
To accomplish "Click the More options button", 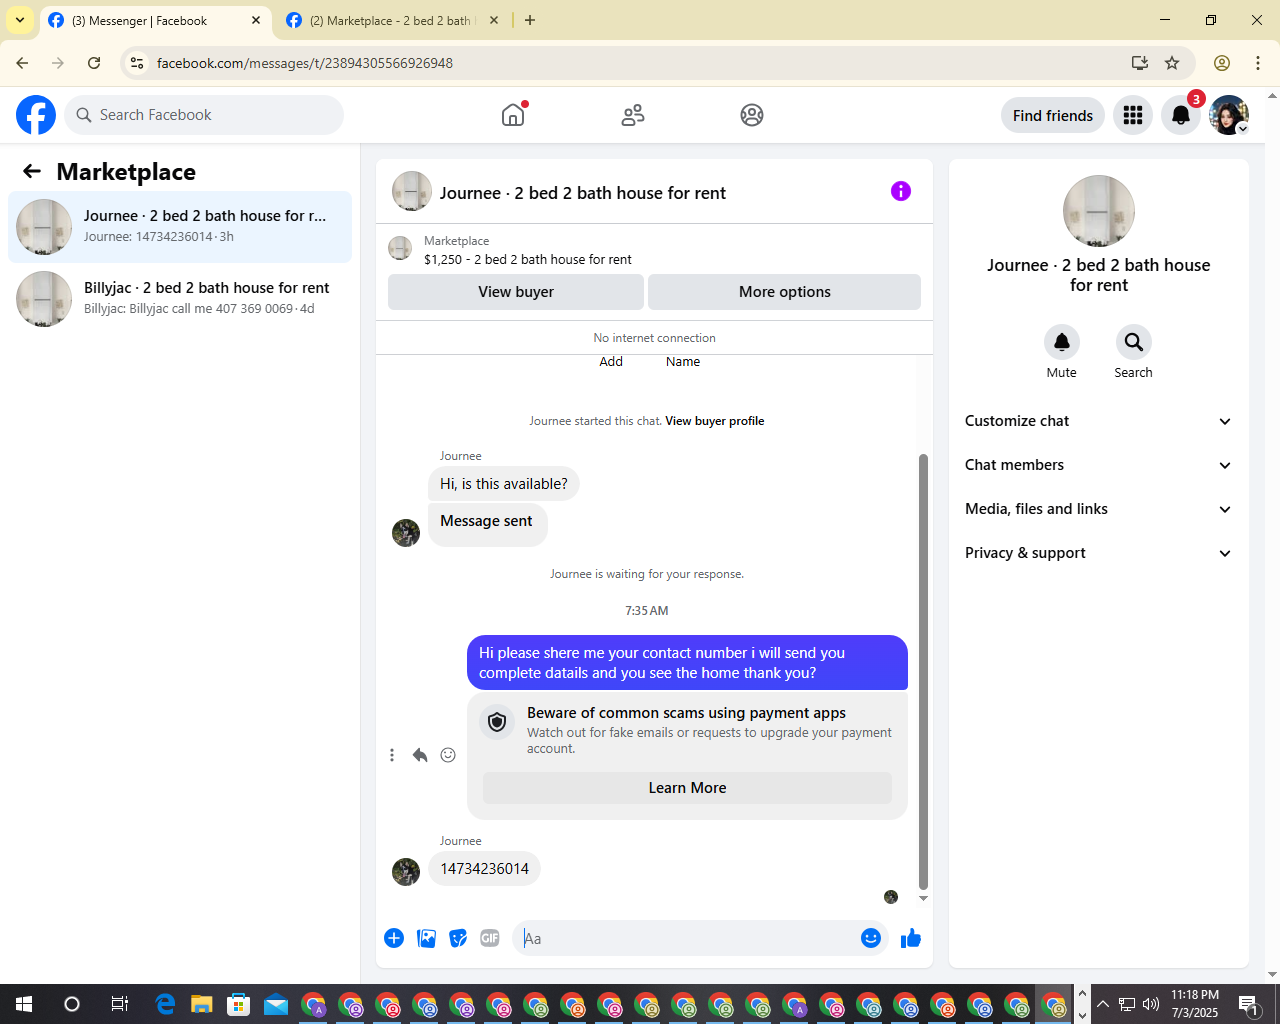I will [x=785, y=292].
